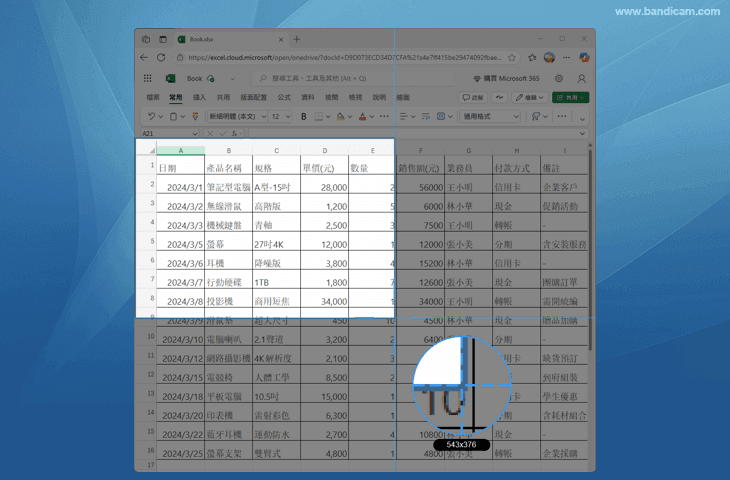Open the 註解 comments button
730x480 pixels.
(x=473, y=97)
